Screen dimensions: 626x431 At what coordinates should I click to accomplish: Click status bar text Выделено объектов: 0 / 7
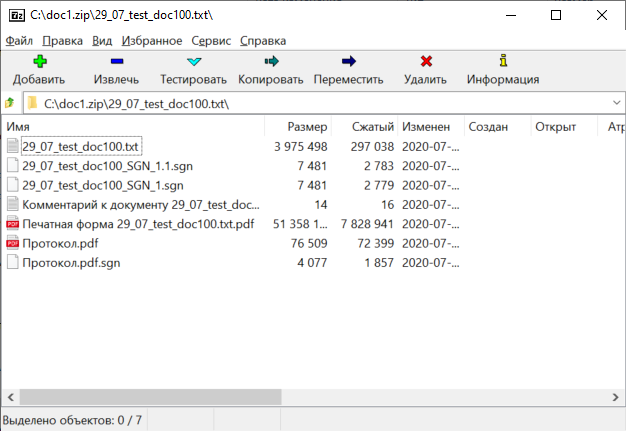click(x=72, y=420)
